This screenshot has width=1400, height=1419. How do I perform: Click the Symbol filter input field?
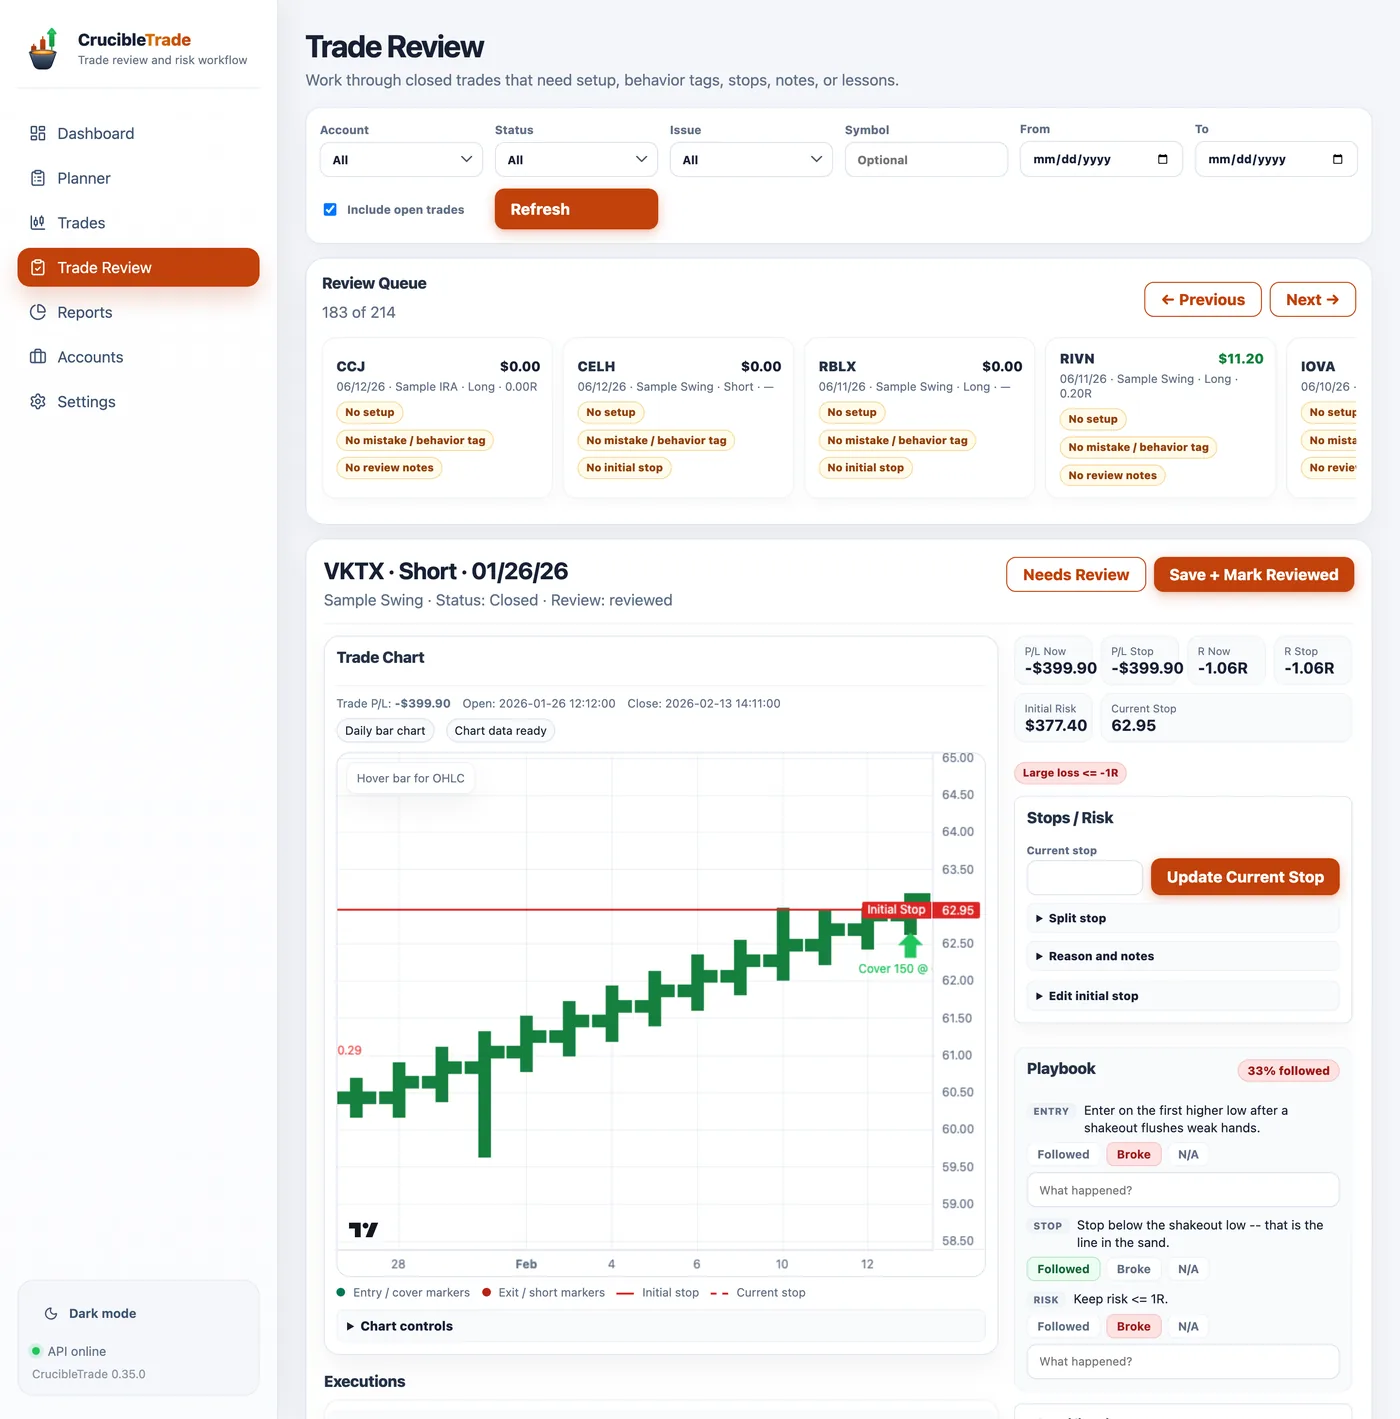point(926,160)
